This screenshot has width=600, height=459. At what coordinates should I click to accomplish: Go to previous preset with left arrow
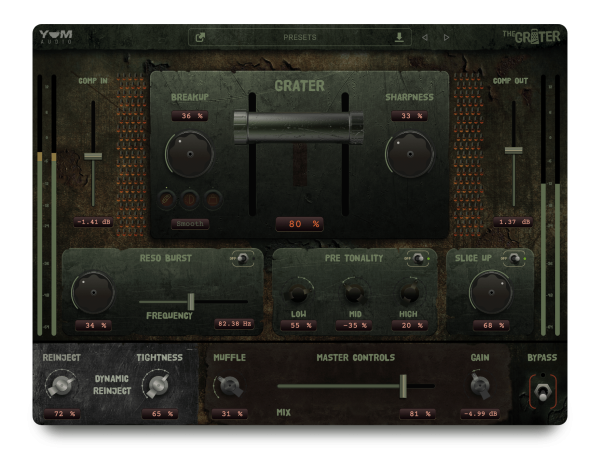point(425,37)
